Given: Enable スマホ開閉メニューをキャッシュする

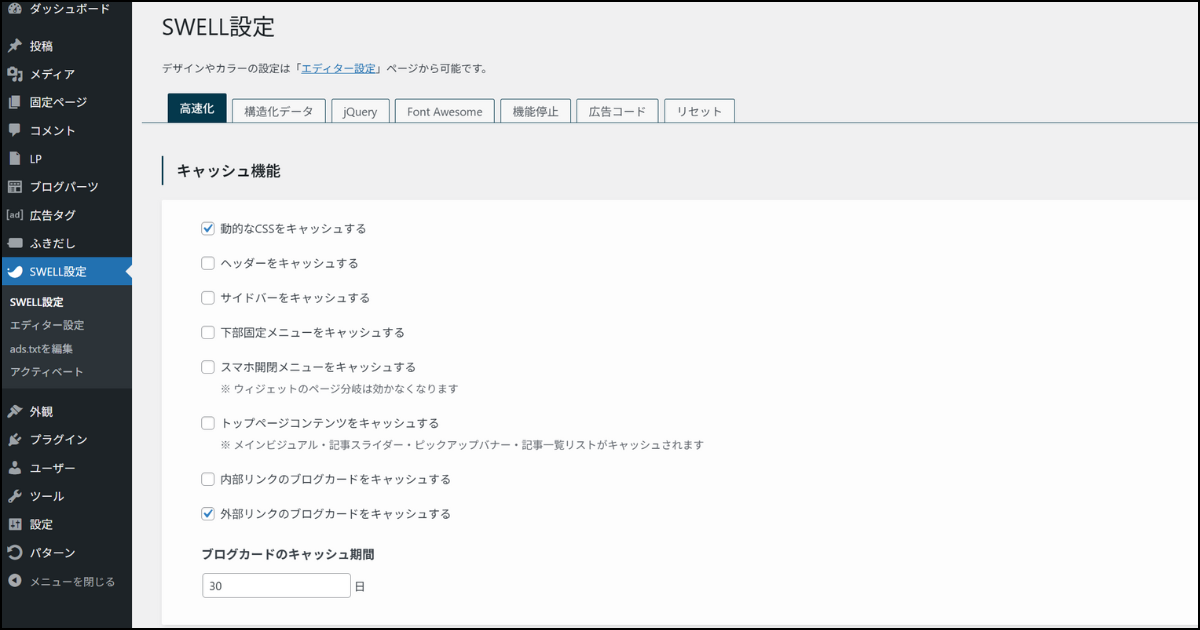Looking at the screenshot, I should [x=208, y=367].
